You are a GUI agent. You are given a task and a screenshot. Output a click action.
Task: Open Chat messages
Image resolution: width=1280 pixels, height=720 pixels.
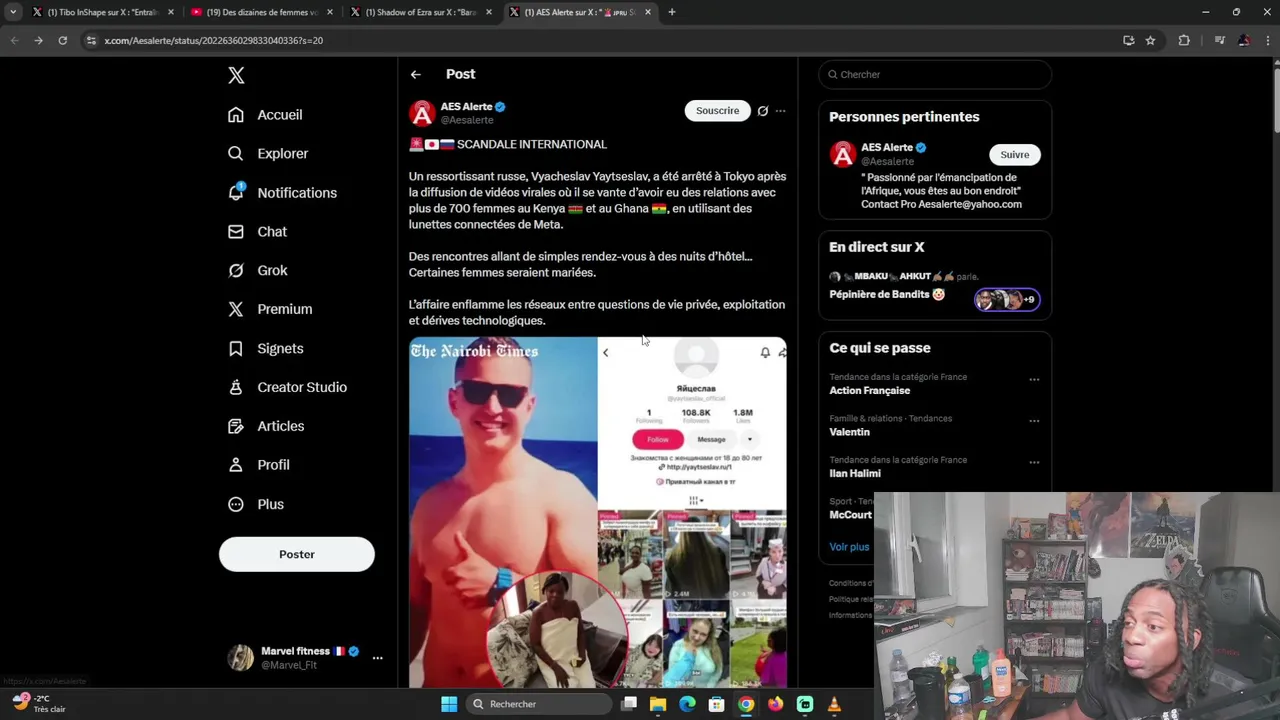(257, 231)
